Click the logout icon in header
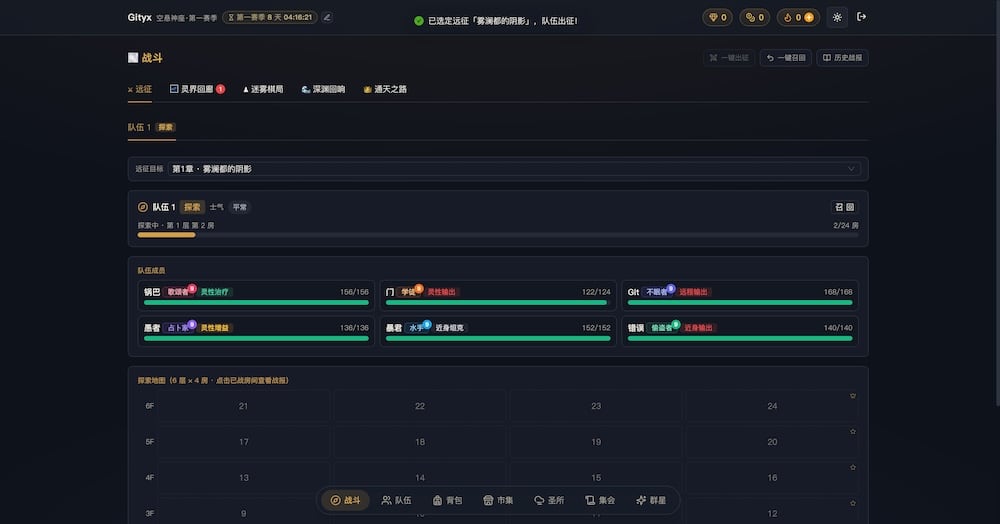 pyautogui.click(x=862, y=17)
